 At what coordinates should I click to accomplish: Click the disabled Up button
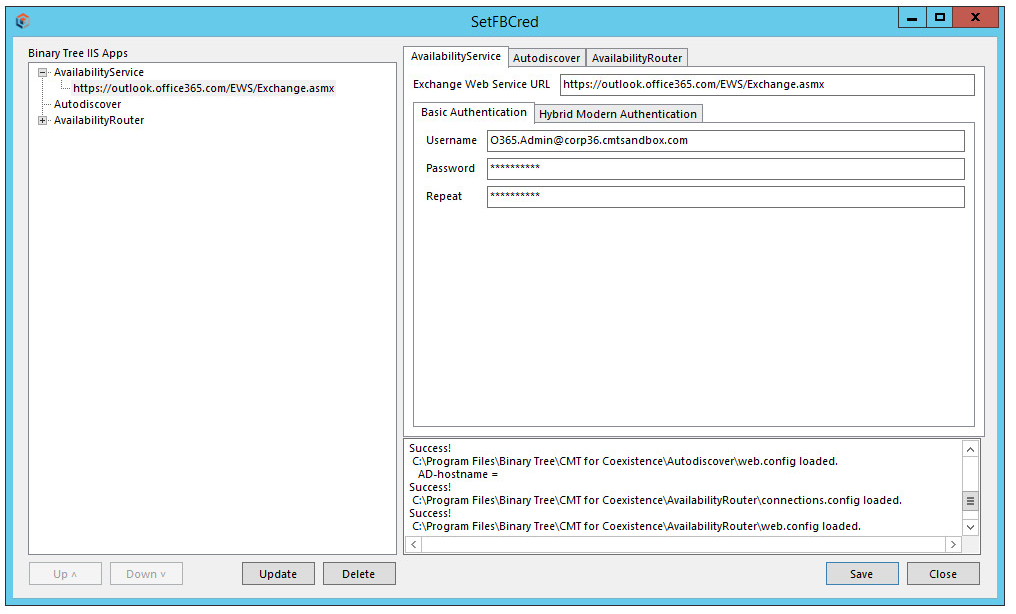(65, 574)
